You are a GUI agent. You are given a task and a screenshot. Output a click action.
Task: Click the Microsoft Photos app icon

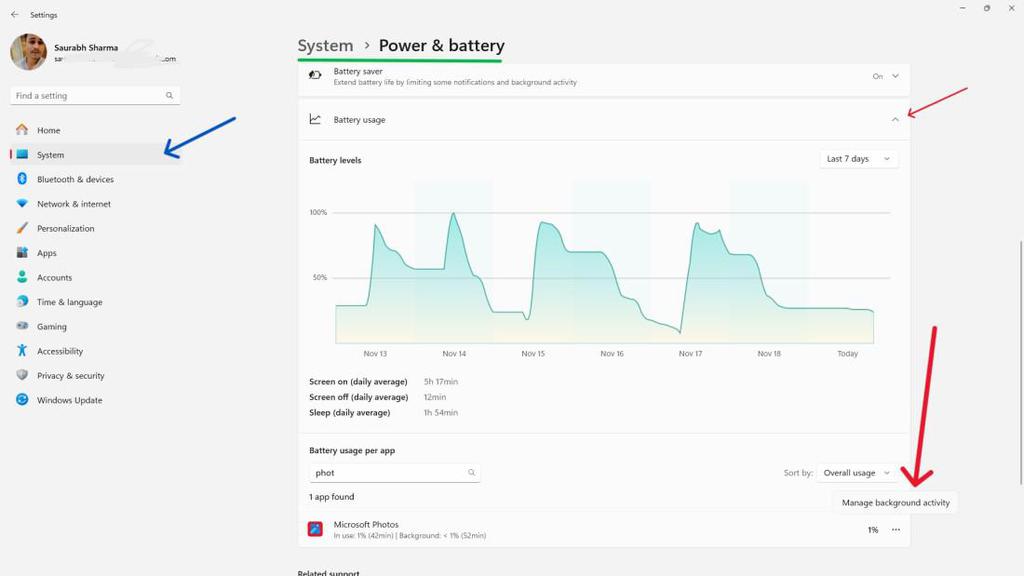click(315, 529)
